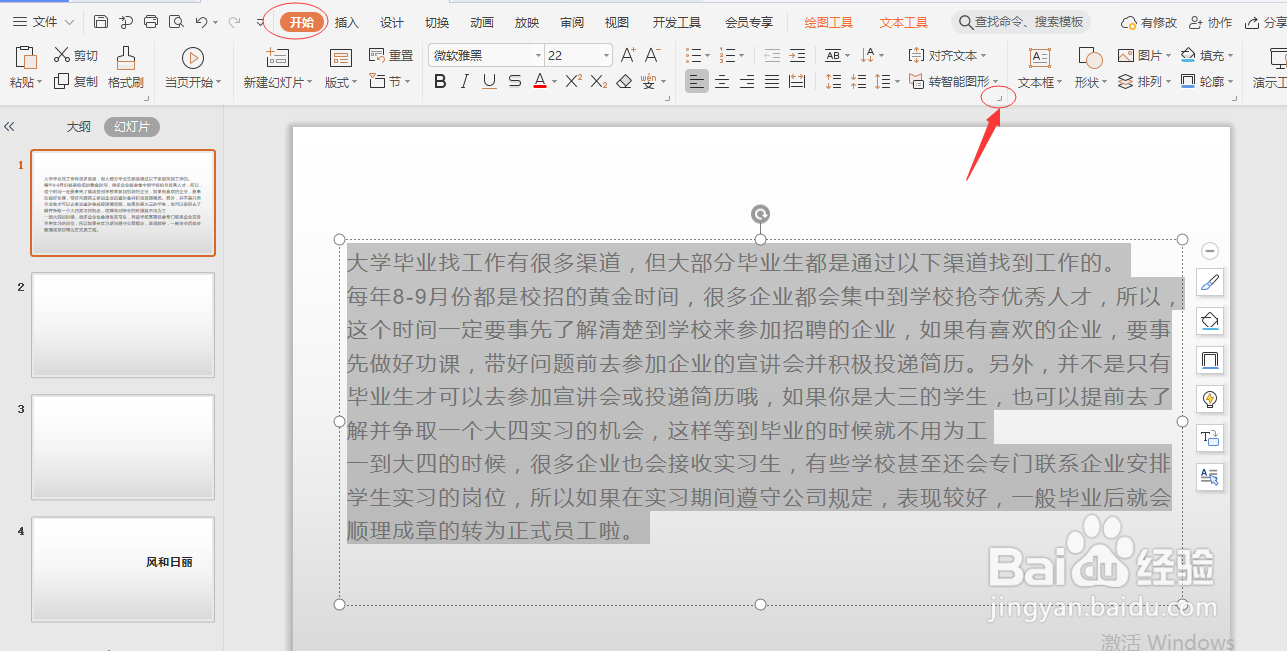Cut selection with 剪切 scissors
Viewport: 1287px width, 651px height.
tap(76, 56)
